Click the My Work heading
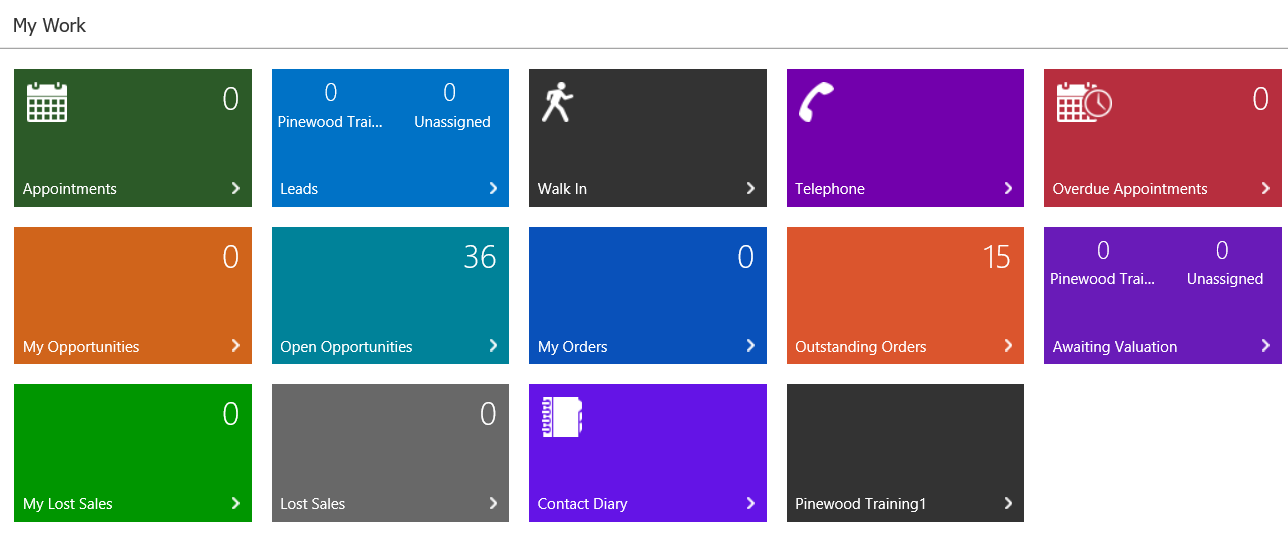 (x=50, y=26)
